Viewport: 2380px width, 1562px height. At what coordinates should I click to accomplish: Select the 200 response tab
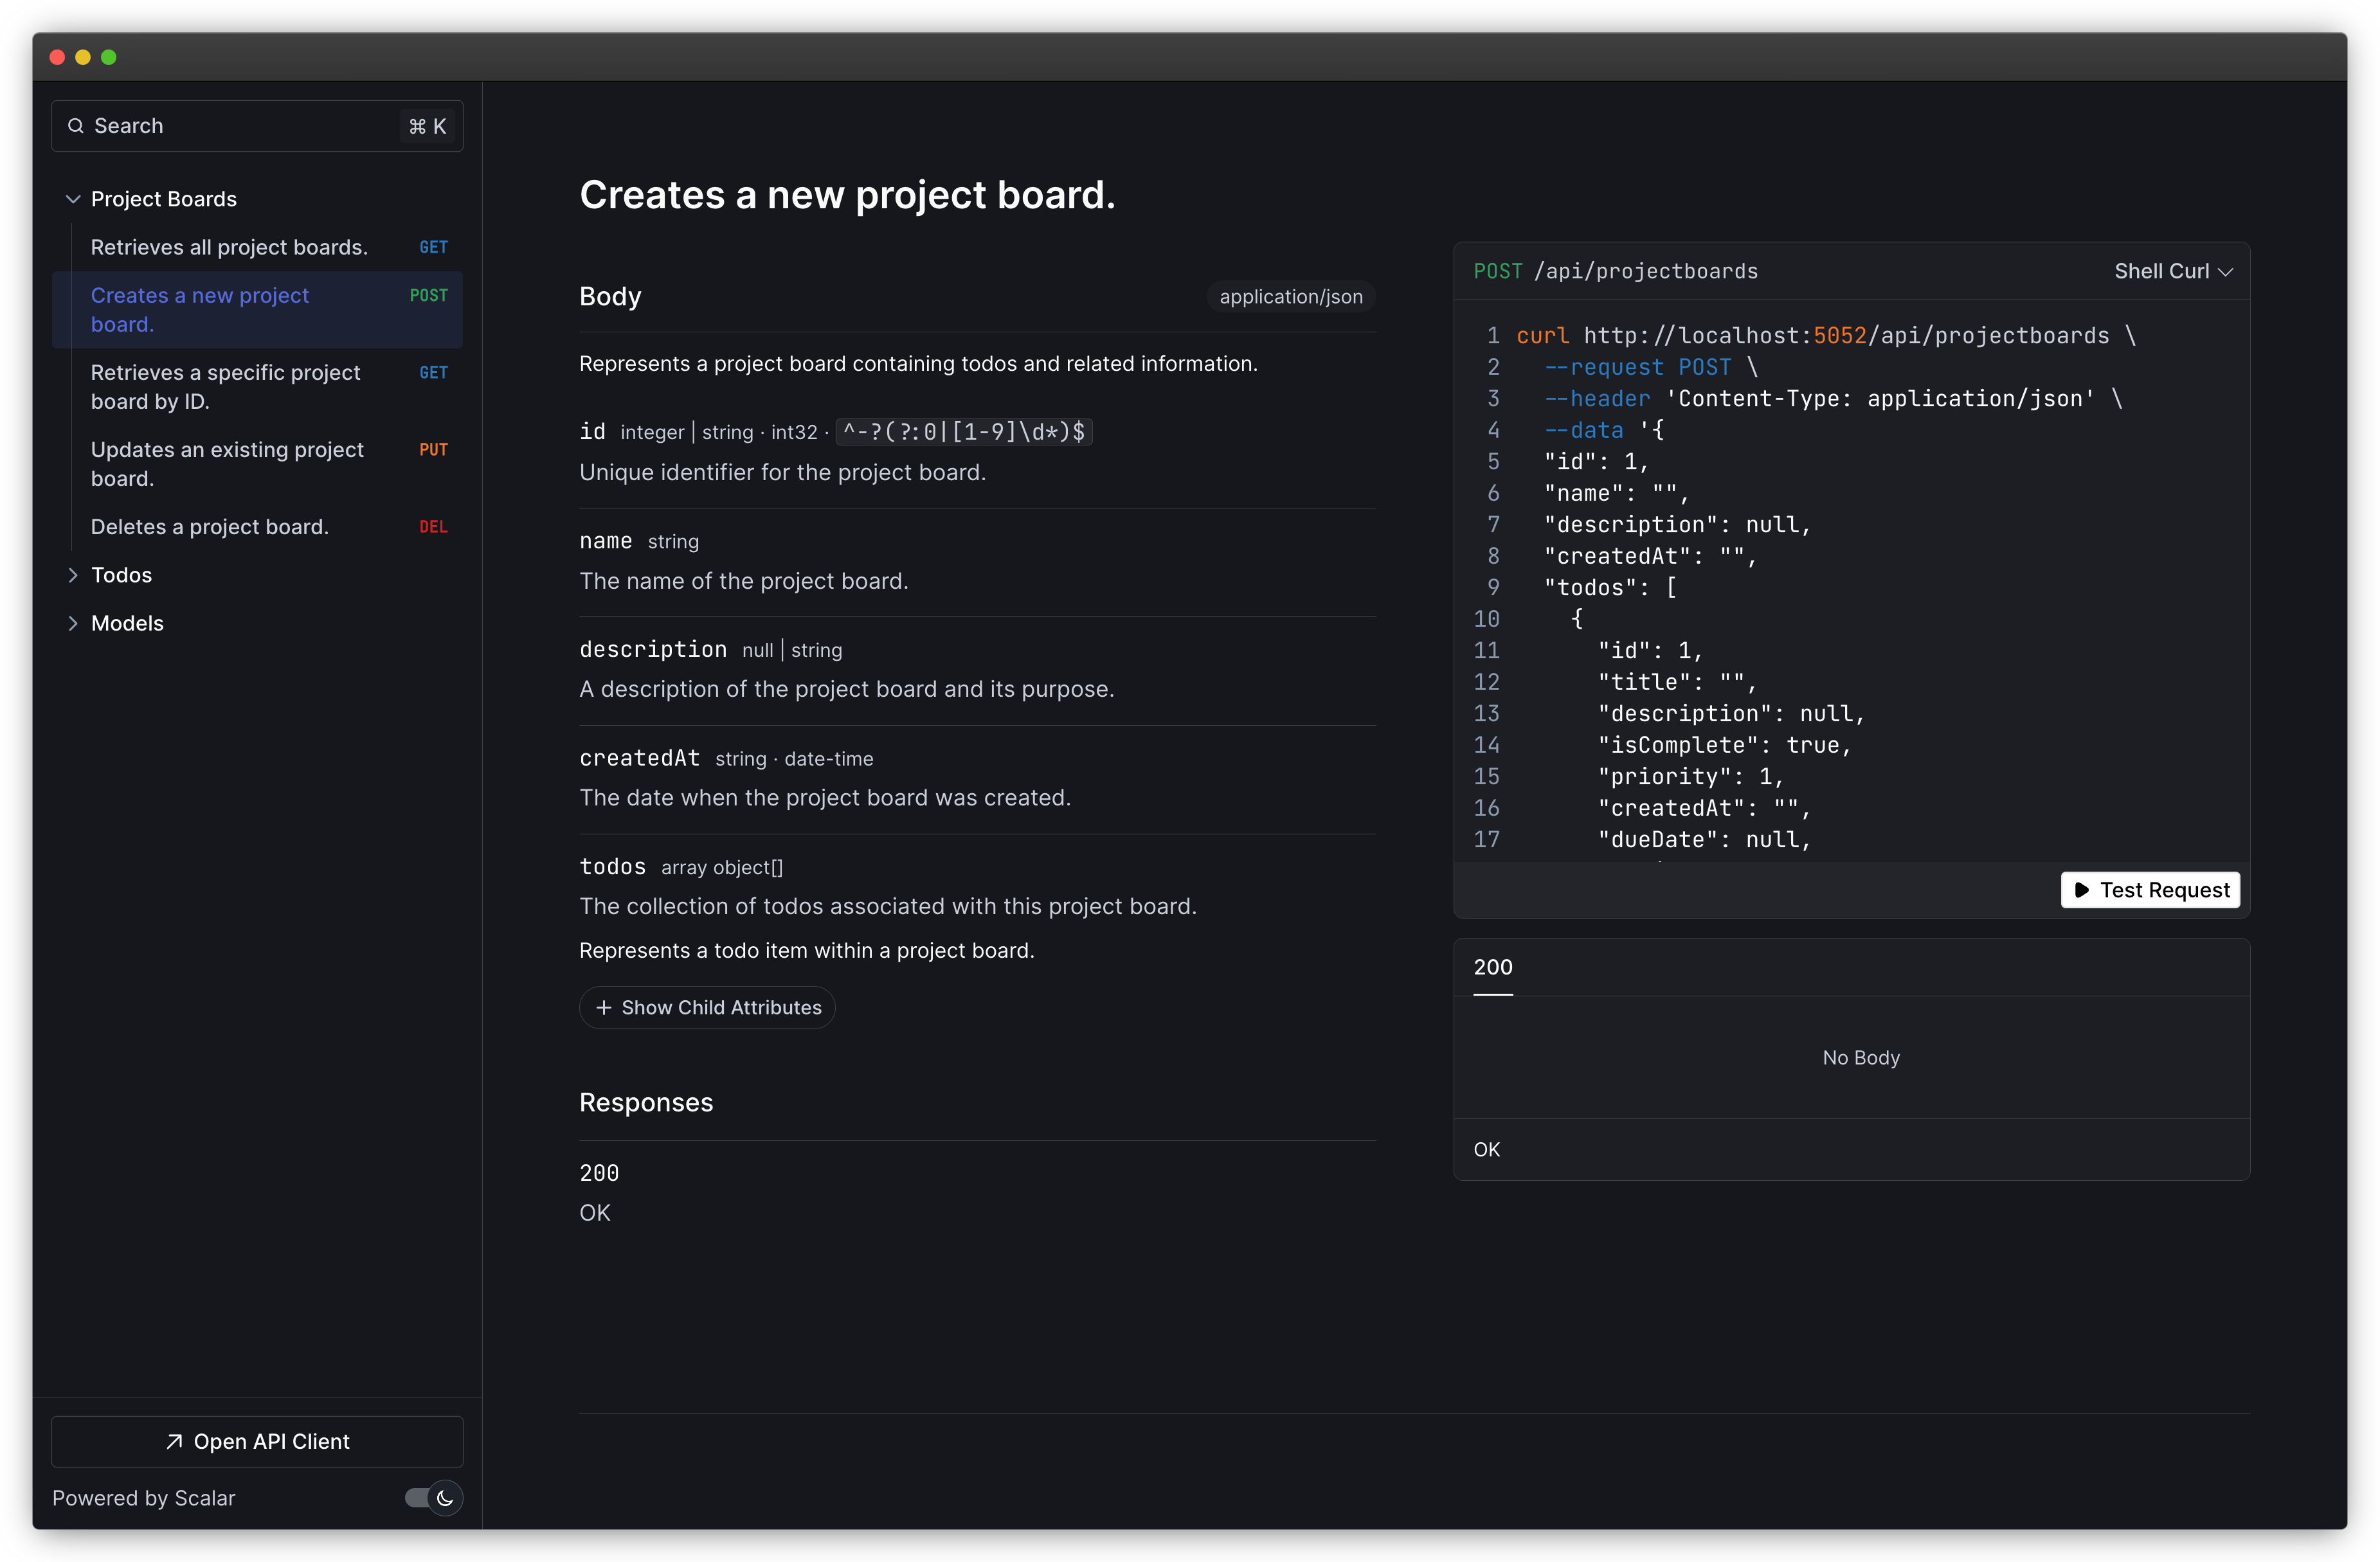point(1493,967)
